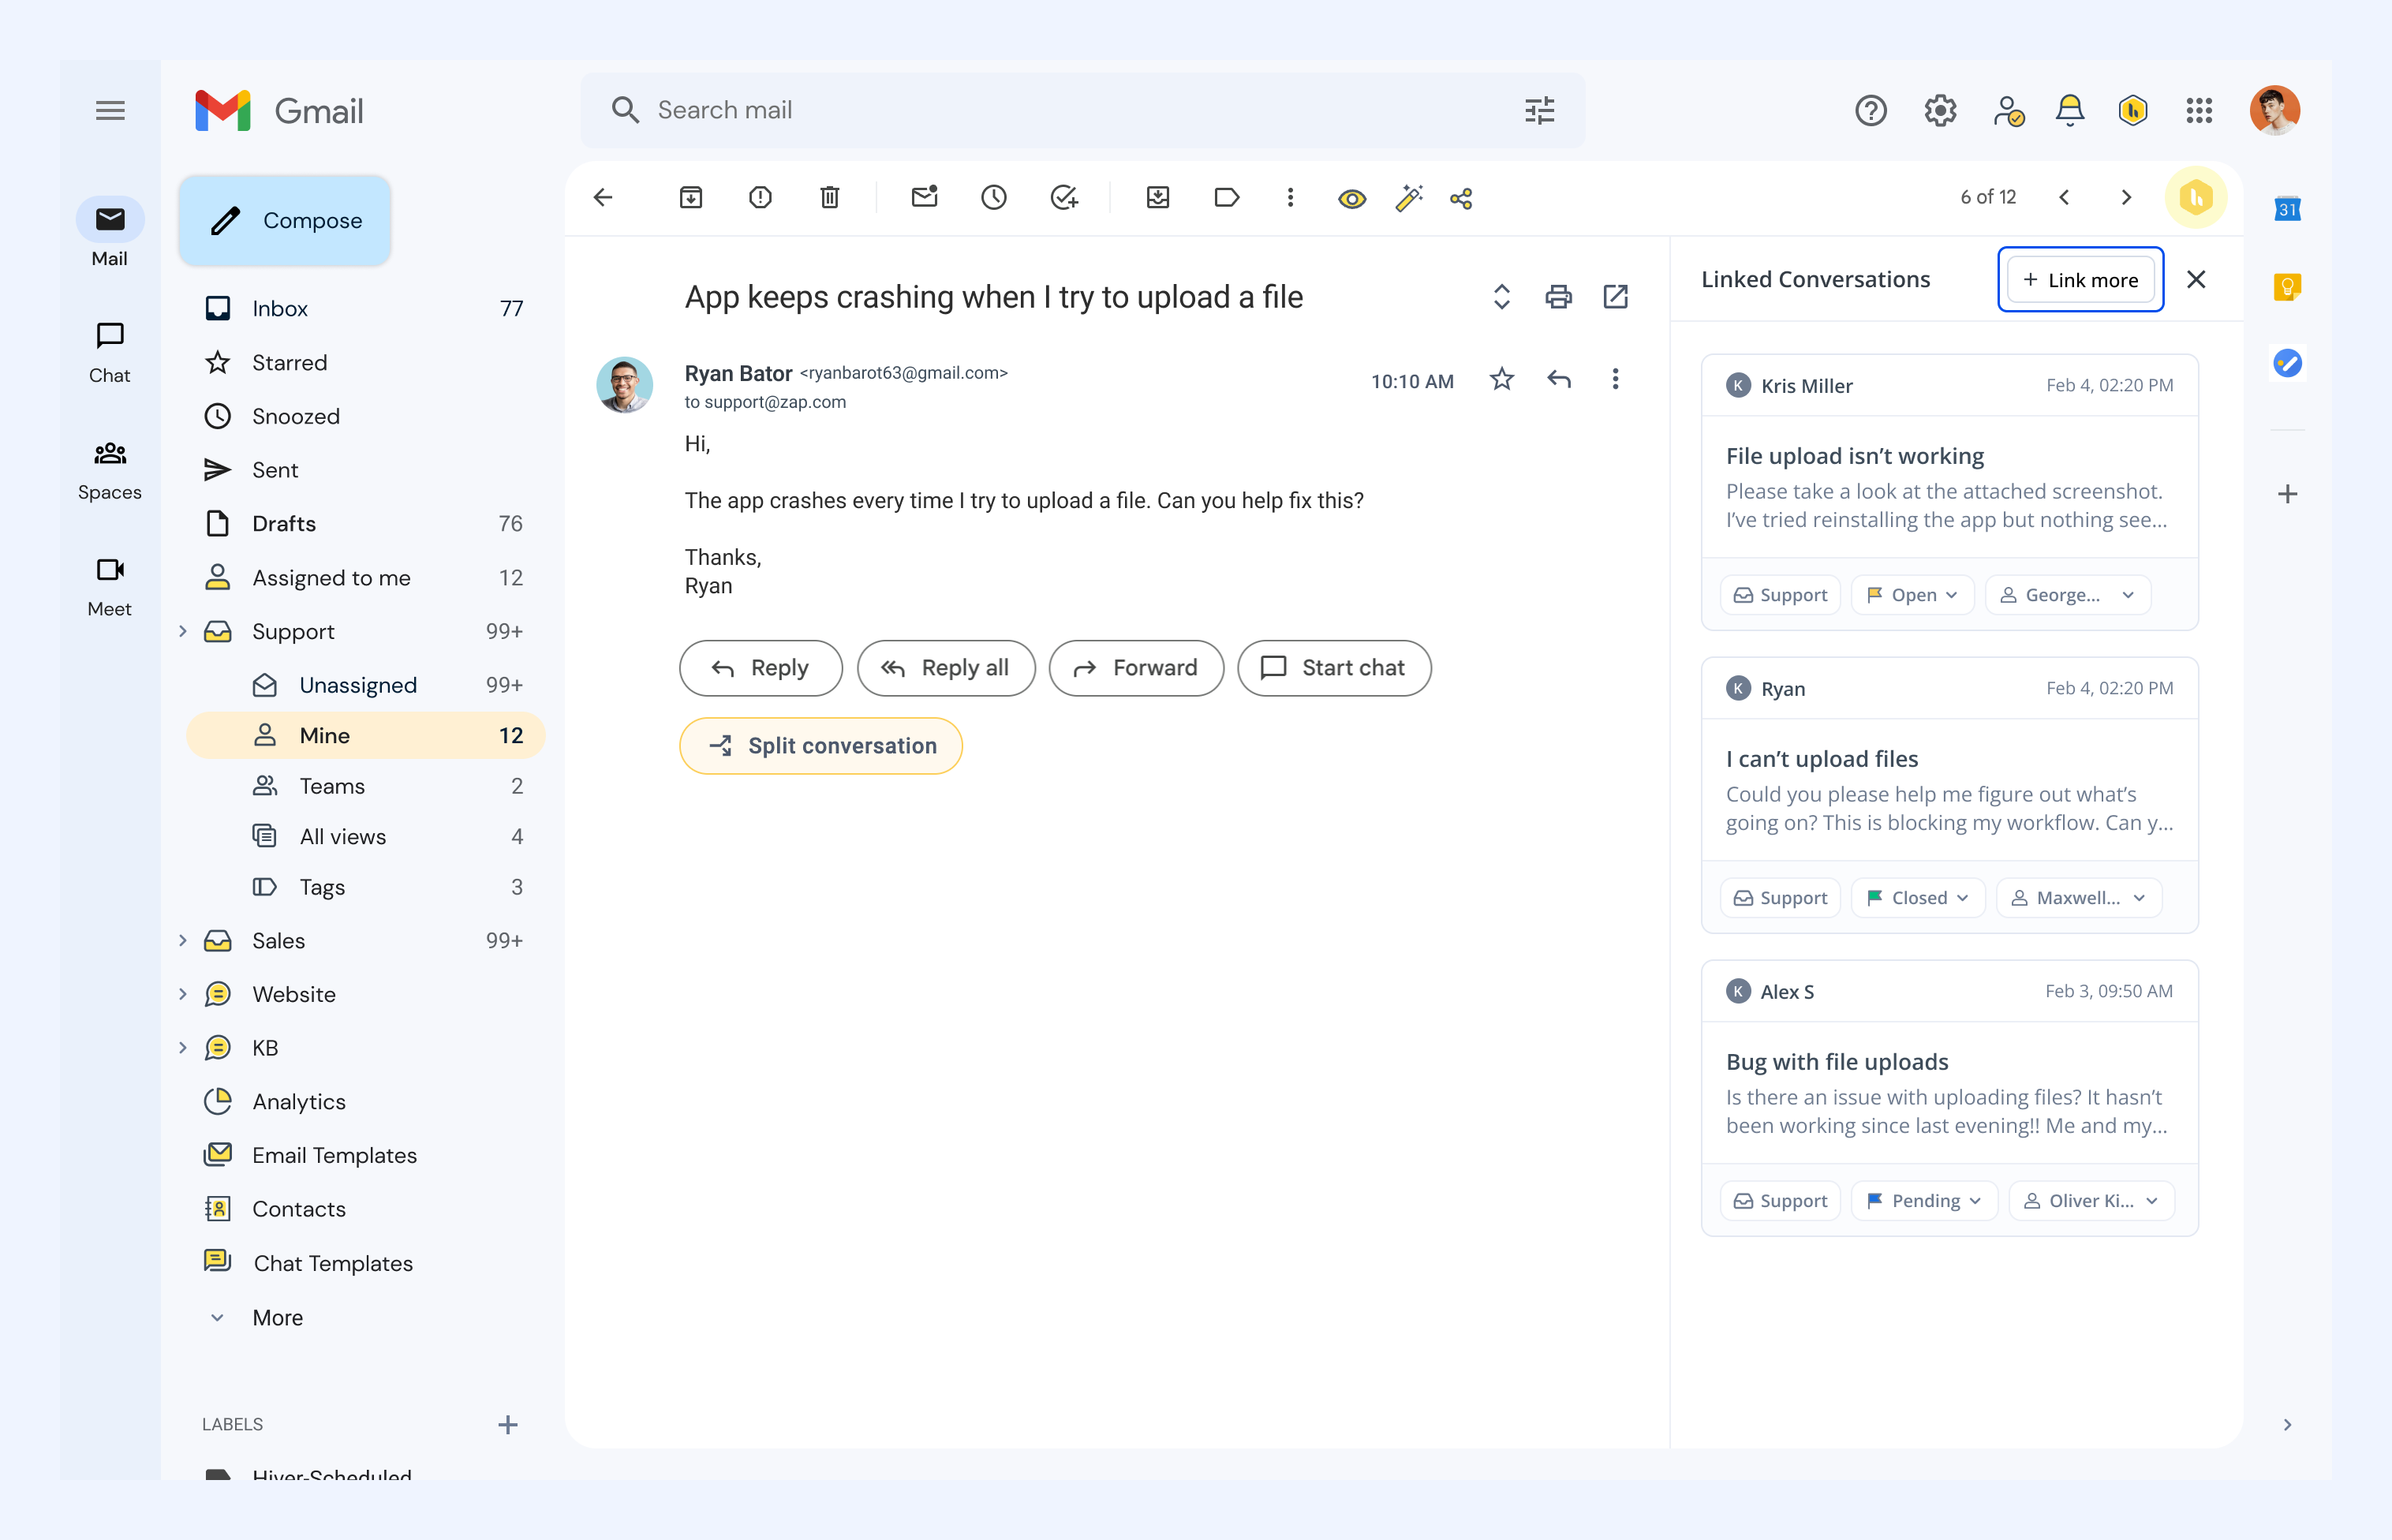
Task: Snooze this conversation with the clock icon
Action: pos(994,198)
